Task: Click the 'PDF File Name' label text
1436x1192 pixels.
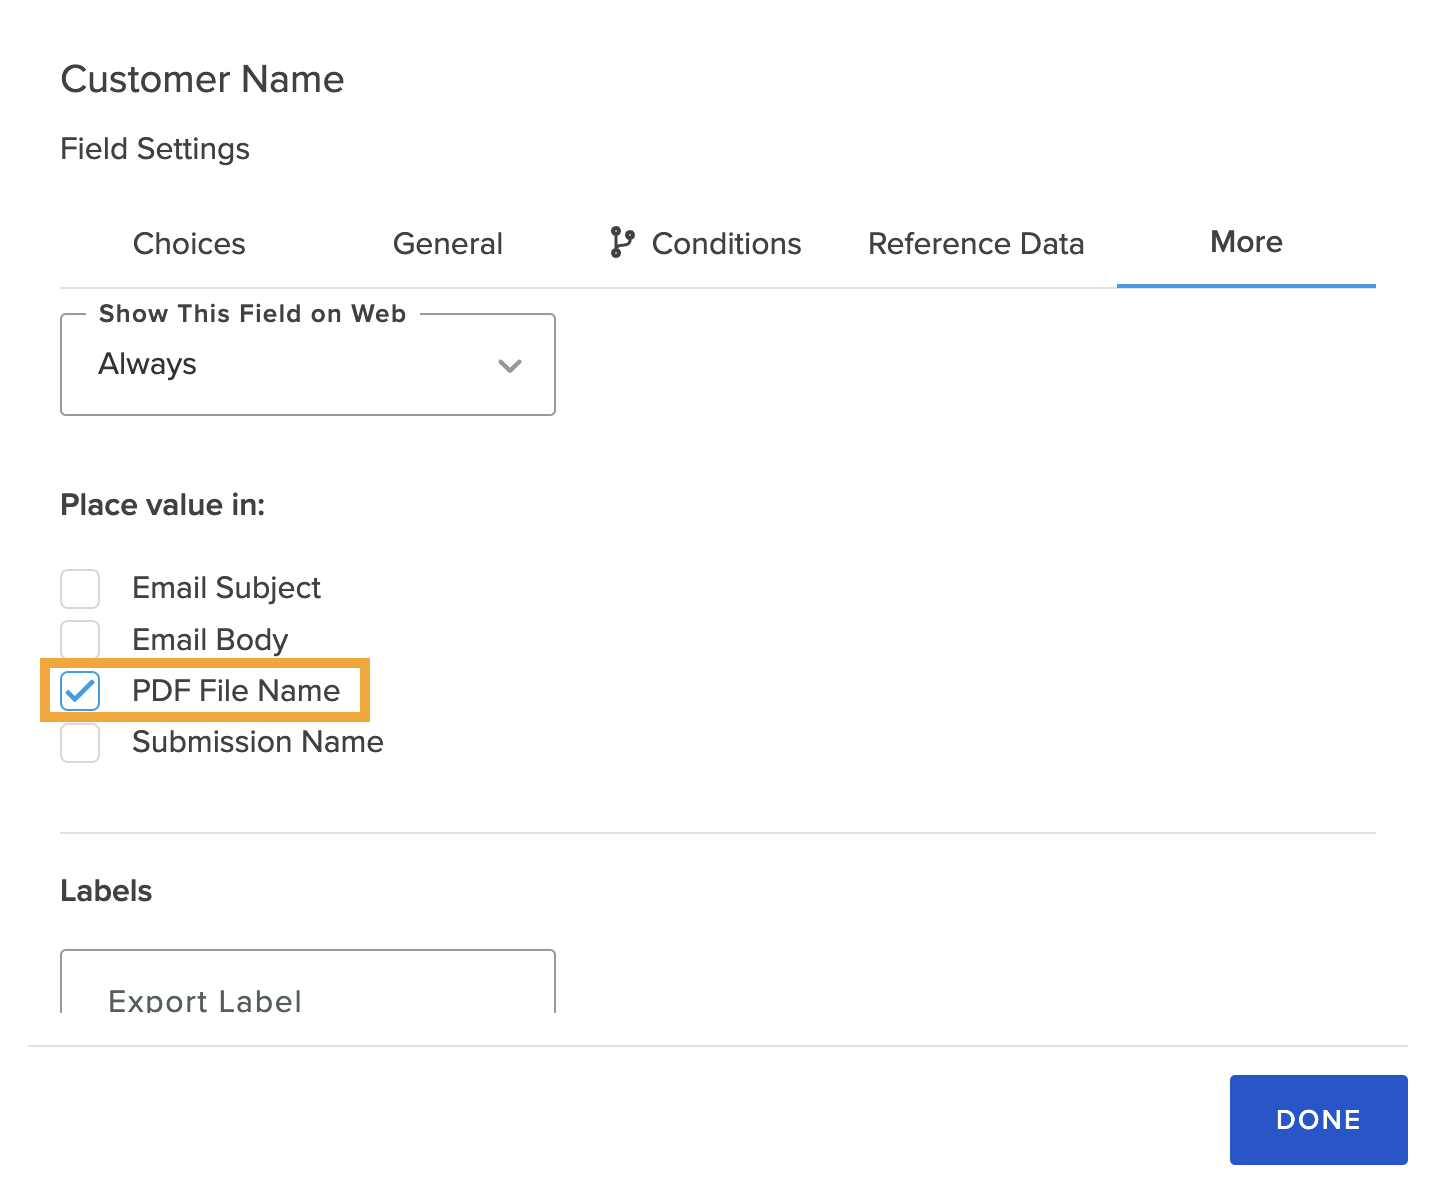Action: (236, 691)
